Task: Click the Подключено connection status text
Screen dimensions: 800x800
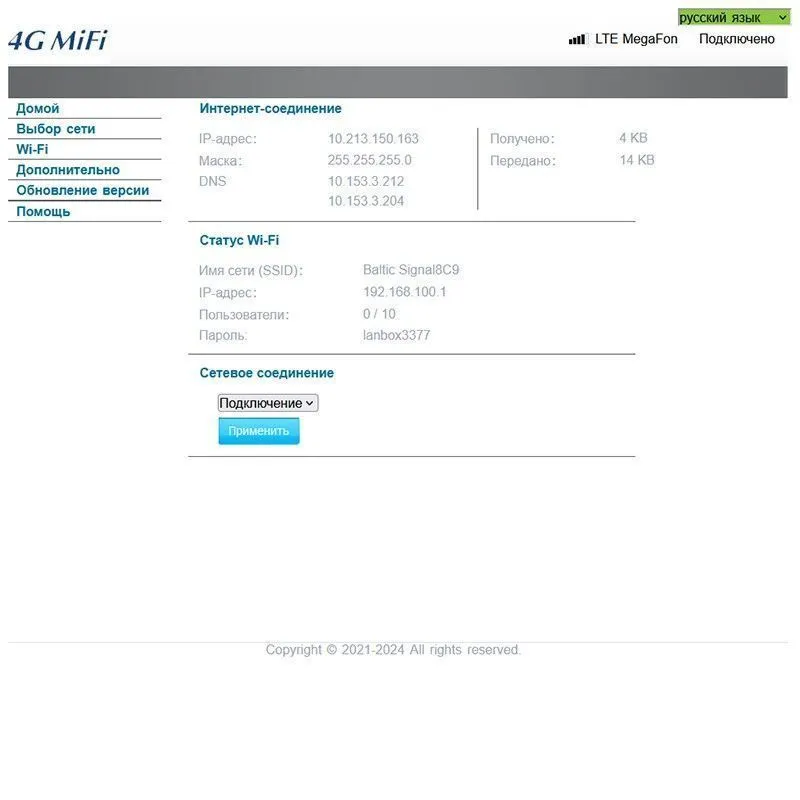Action: pyautogui.click(x=736, y=39)
